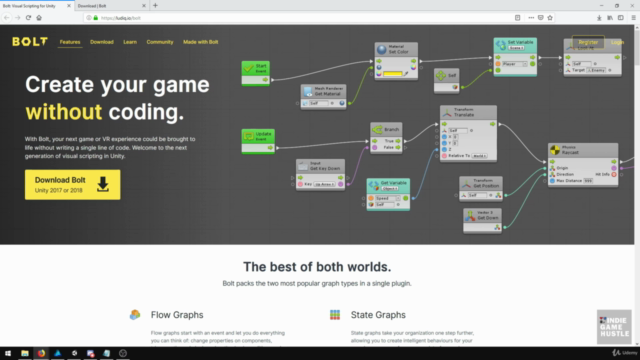Open the Firefox library

(610, 18)
